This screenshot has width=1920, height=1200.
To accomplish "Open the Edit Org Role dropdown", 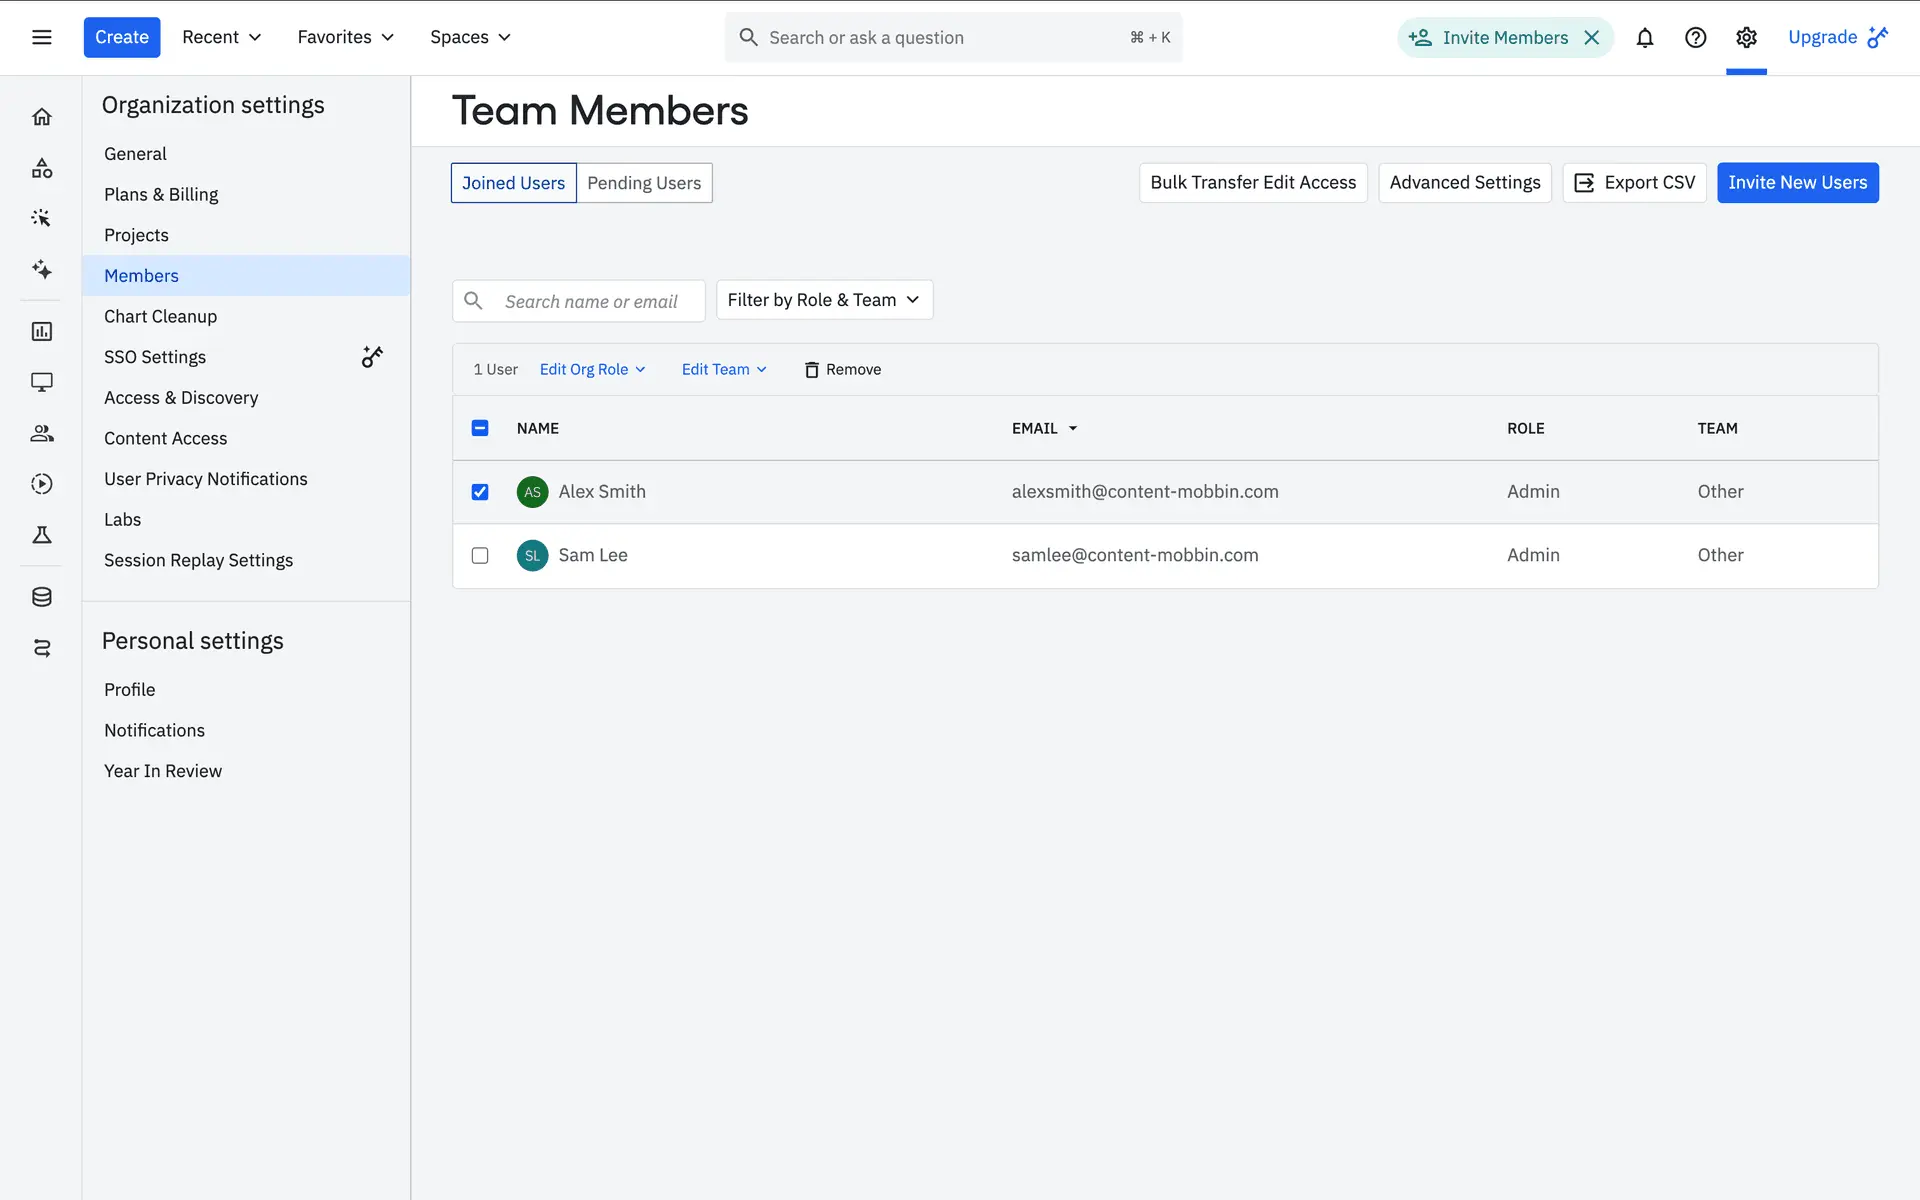I will click(592, 370).
